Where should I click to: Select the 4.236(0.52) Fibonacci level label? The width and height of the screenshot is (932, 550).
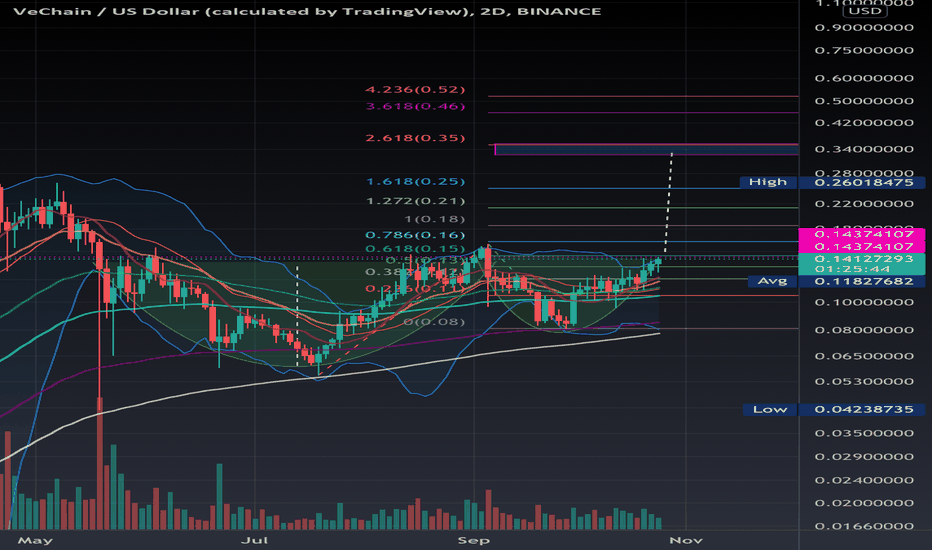(415, 90)
